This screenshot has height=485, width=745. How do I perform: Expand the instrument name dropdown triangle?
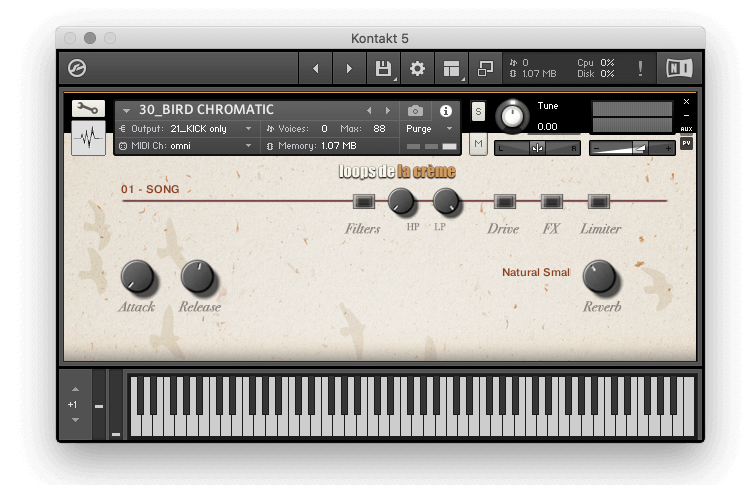click(126, 111)
